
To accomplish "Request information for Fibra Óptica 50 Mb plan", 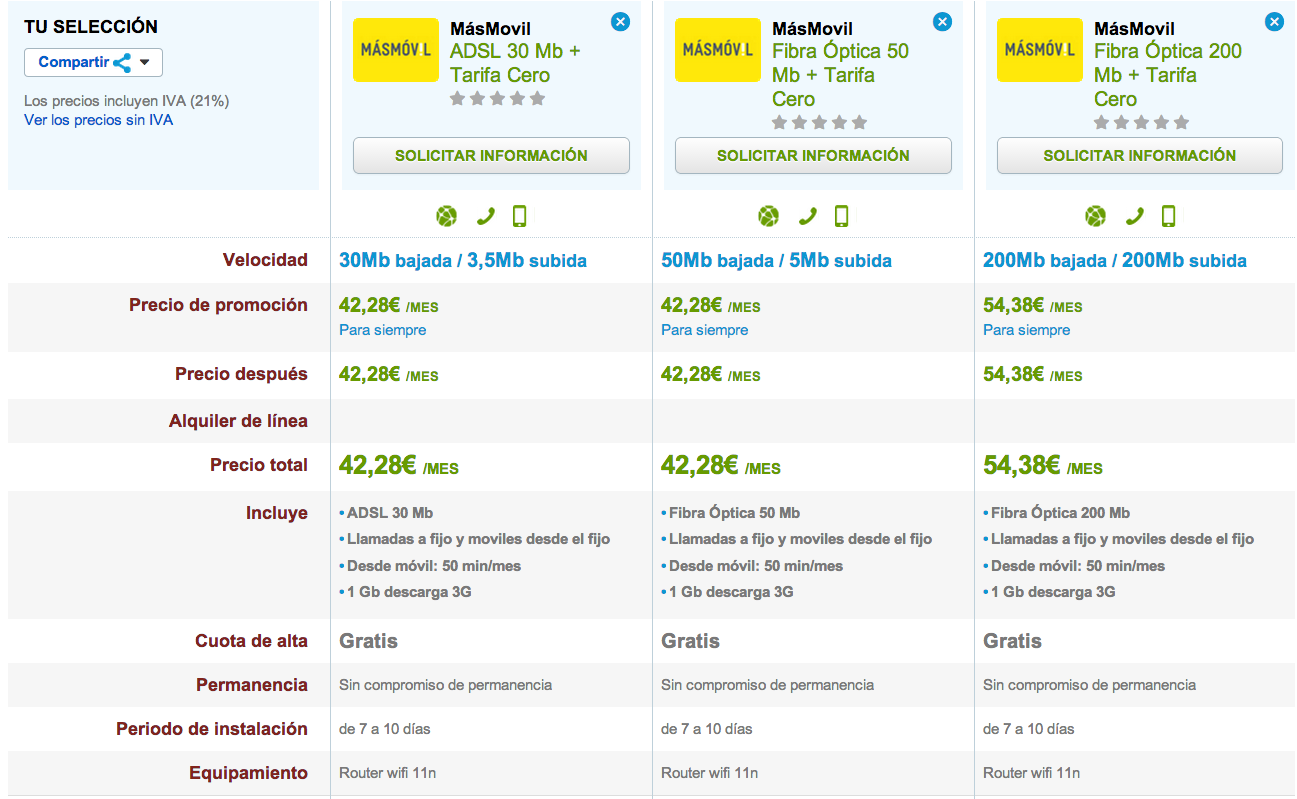I will click(x=813, y=156).
